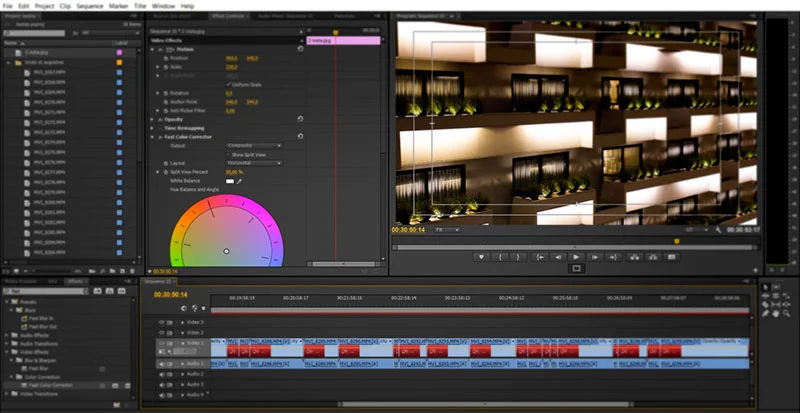Viewport: 800px width, 413px height.
Task: Pick white balance with the eyedropper
Action: click(238, 181)
